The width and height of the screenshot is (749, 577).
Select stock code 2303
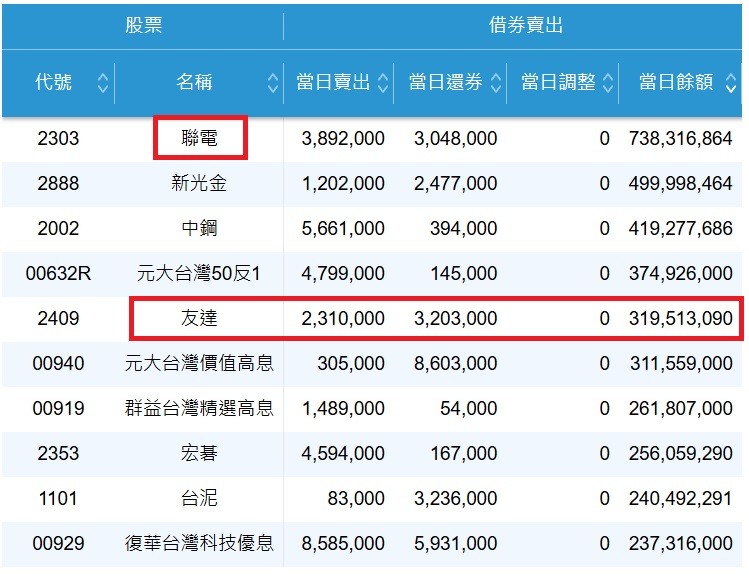[58, 139]
